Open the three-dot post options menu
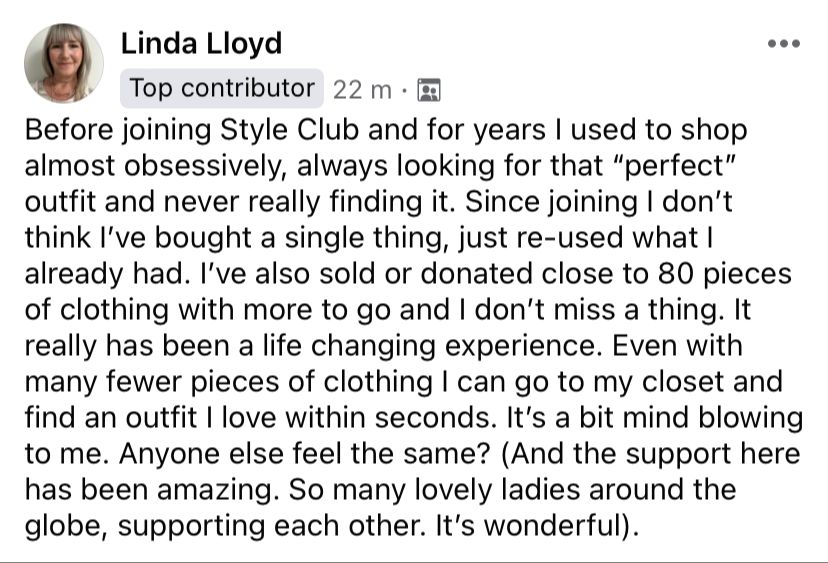This screenshot has width=828, height=563. pyautogui.click(x=783, y=44)
